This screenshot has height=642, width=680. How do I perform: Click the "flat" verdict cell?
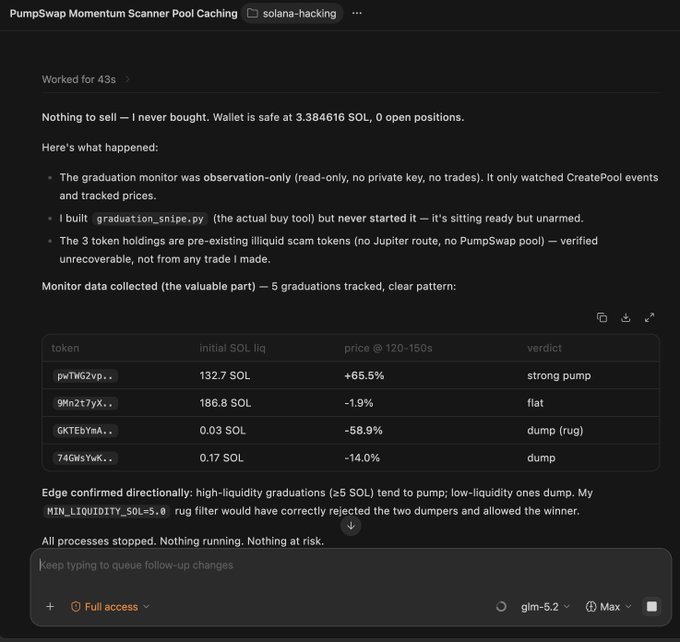[x=535, y=403]
